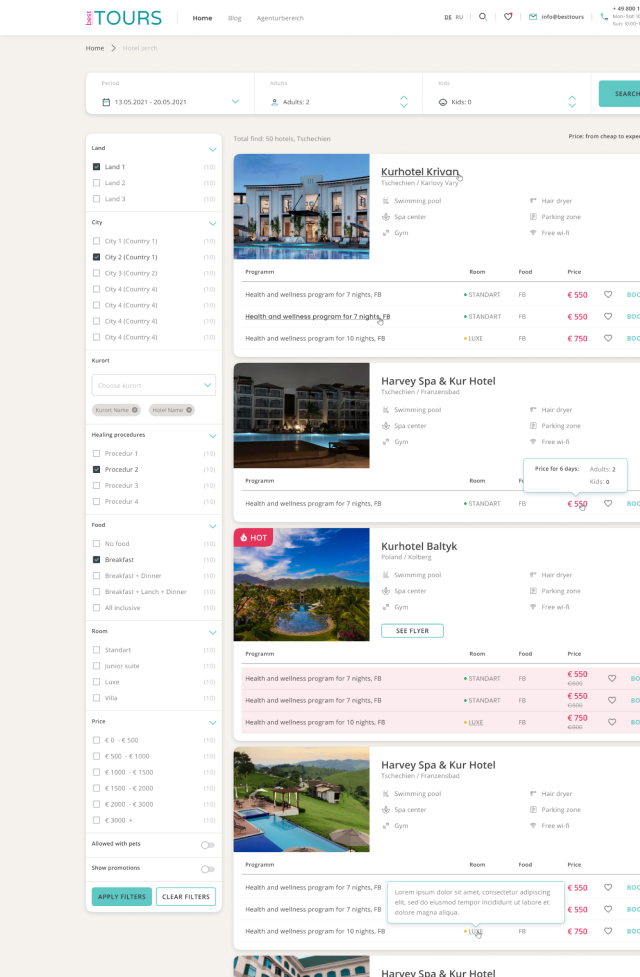640x977 pixels.
Task: Turn on Show promotions toggle
Action: [207, 869]
